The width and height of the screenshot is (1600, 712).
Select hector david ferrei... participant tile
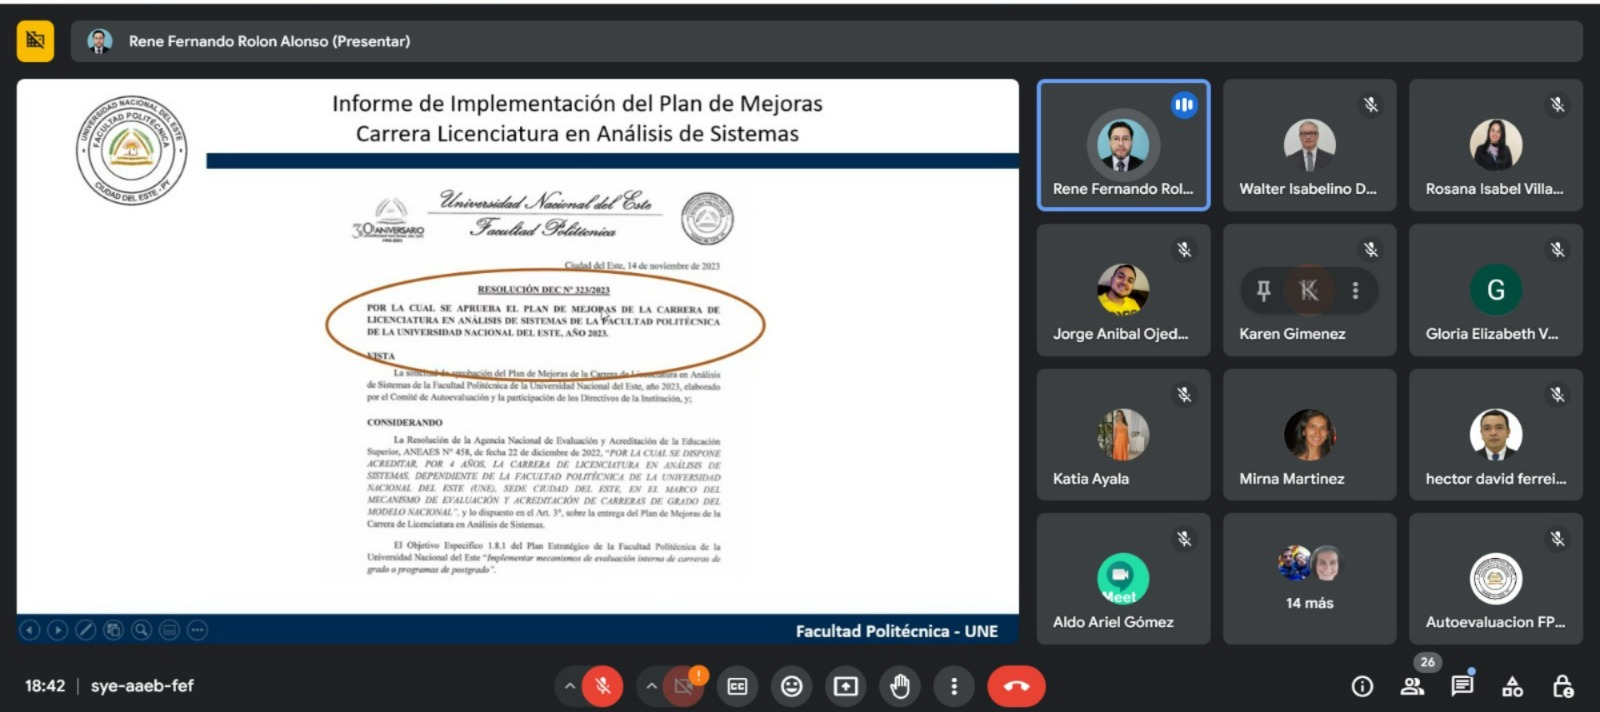tap(1495, 435)
